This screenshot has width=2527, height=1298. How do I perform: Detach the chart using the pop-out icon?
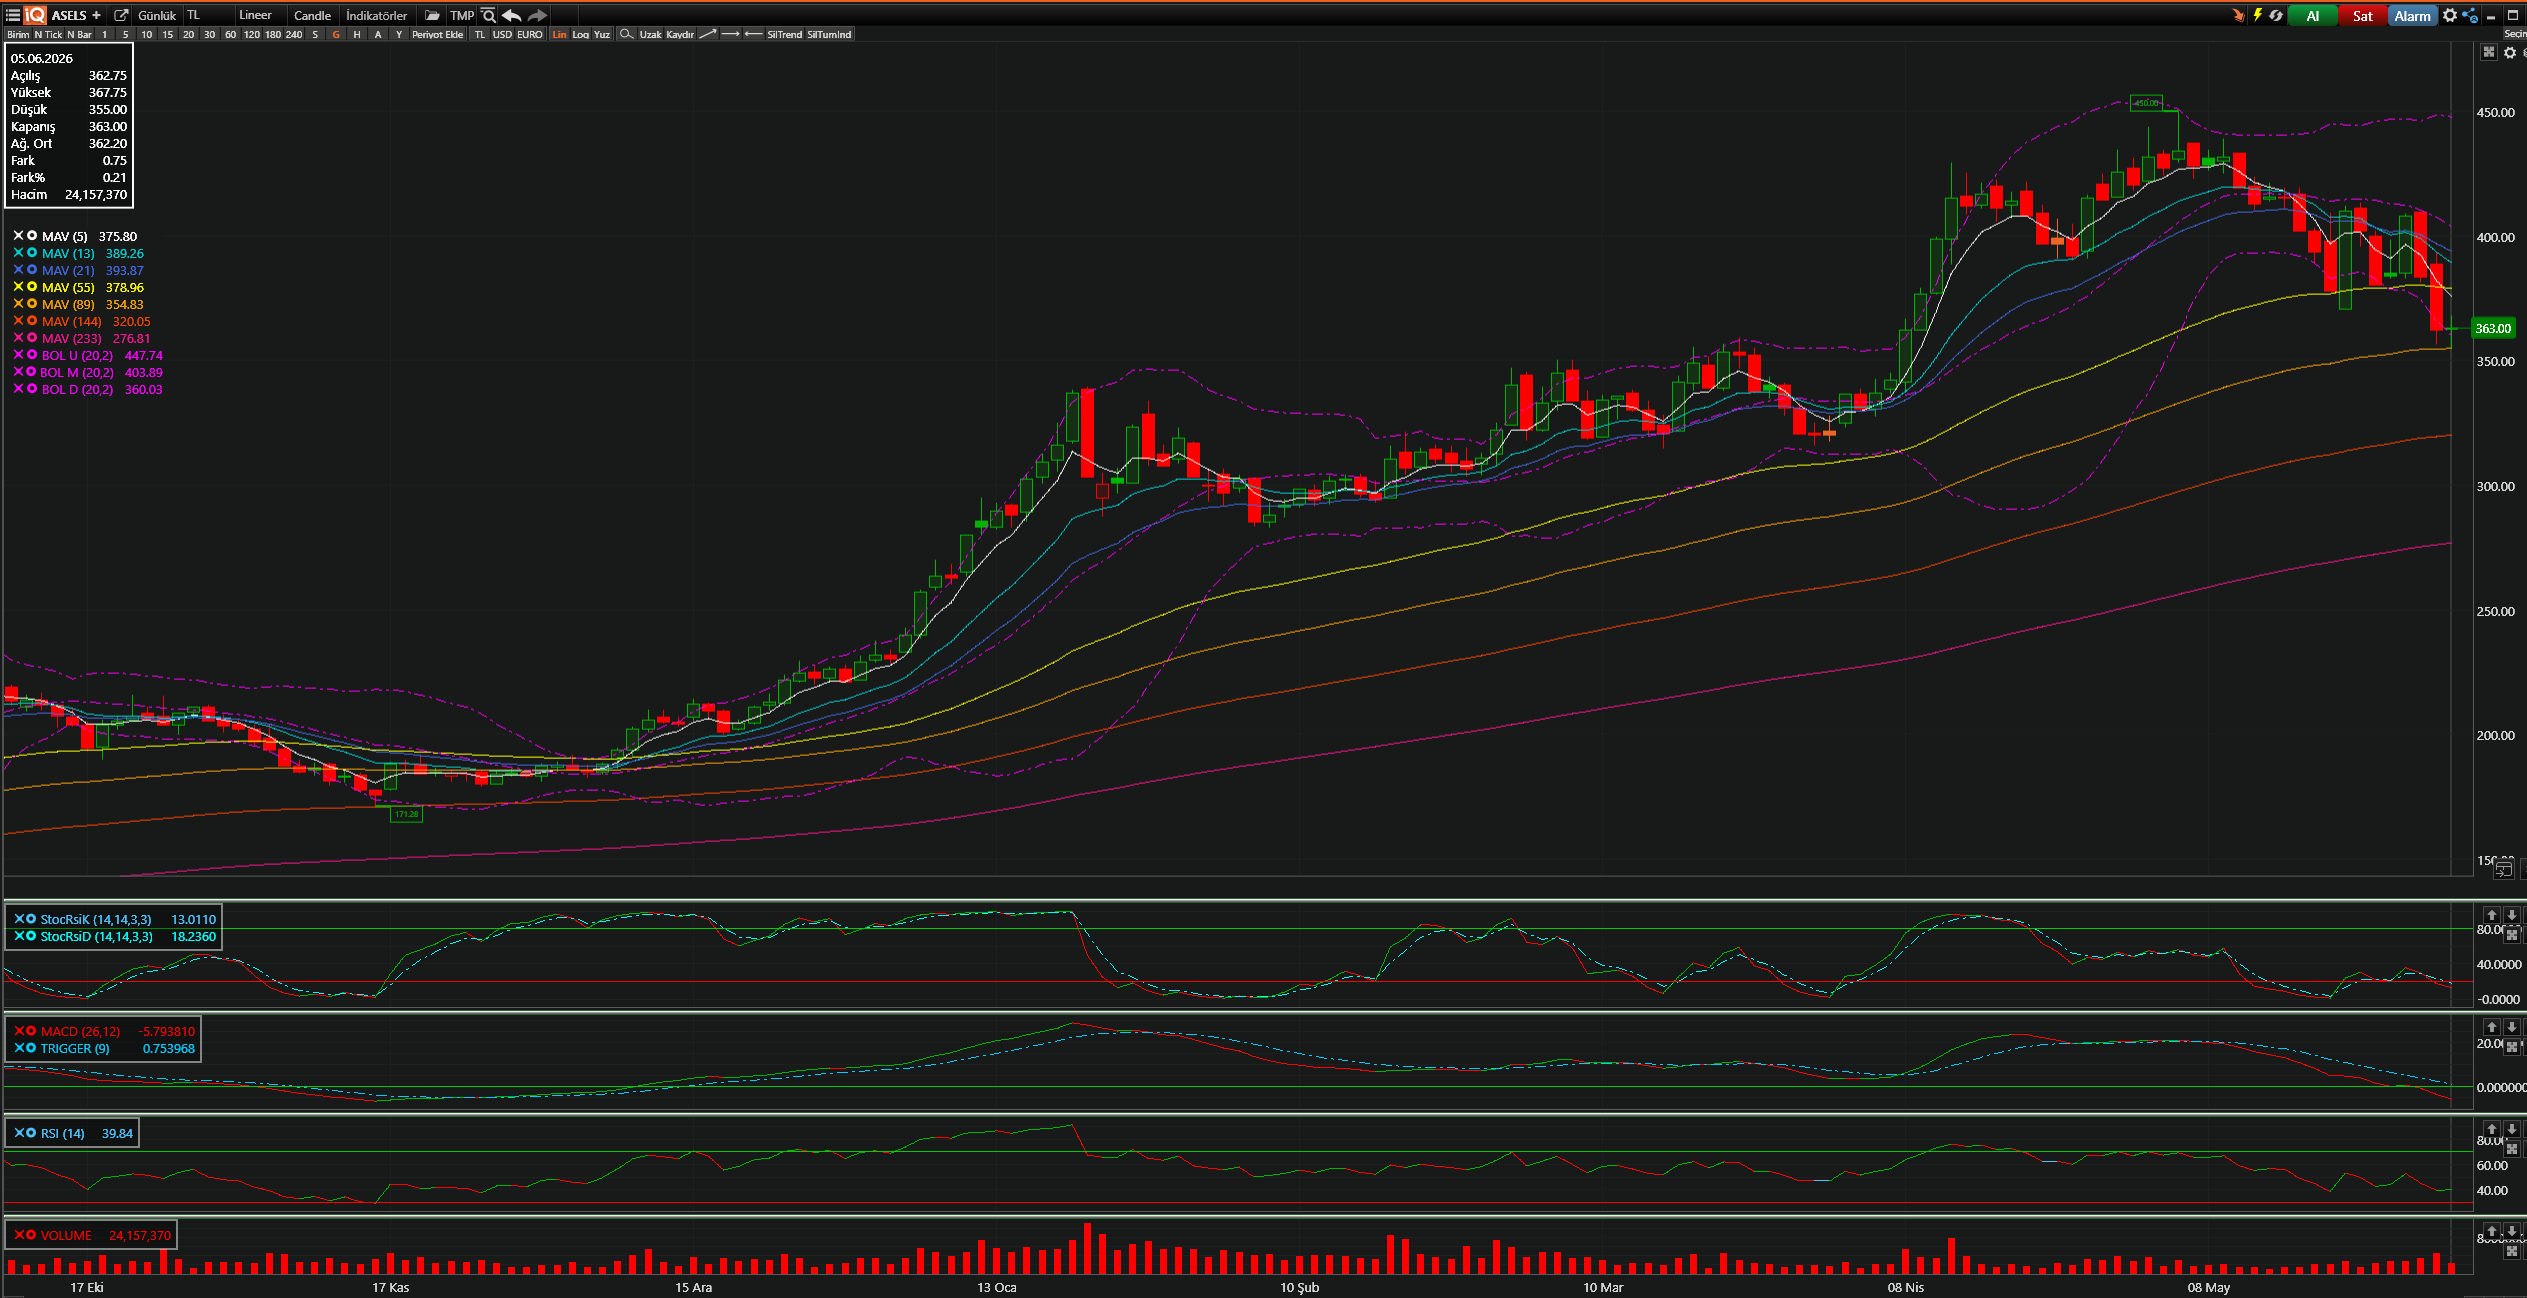(121, 15)
